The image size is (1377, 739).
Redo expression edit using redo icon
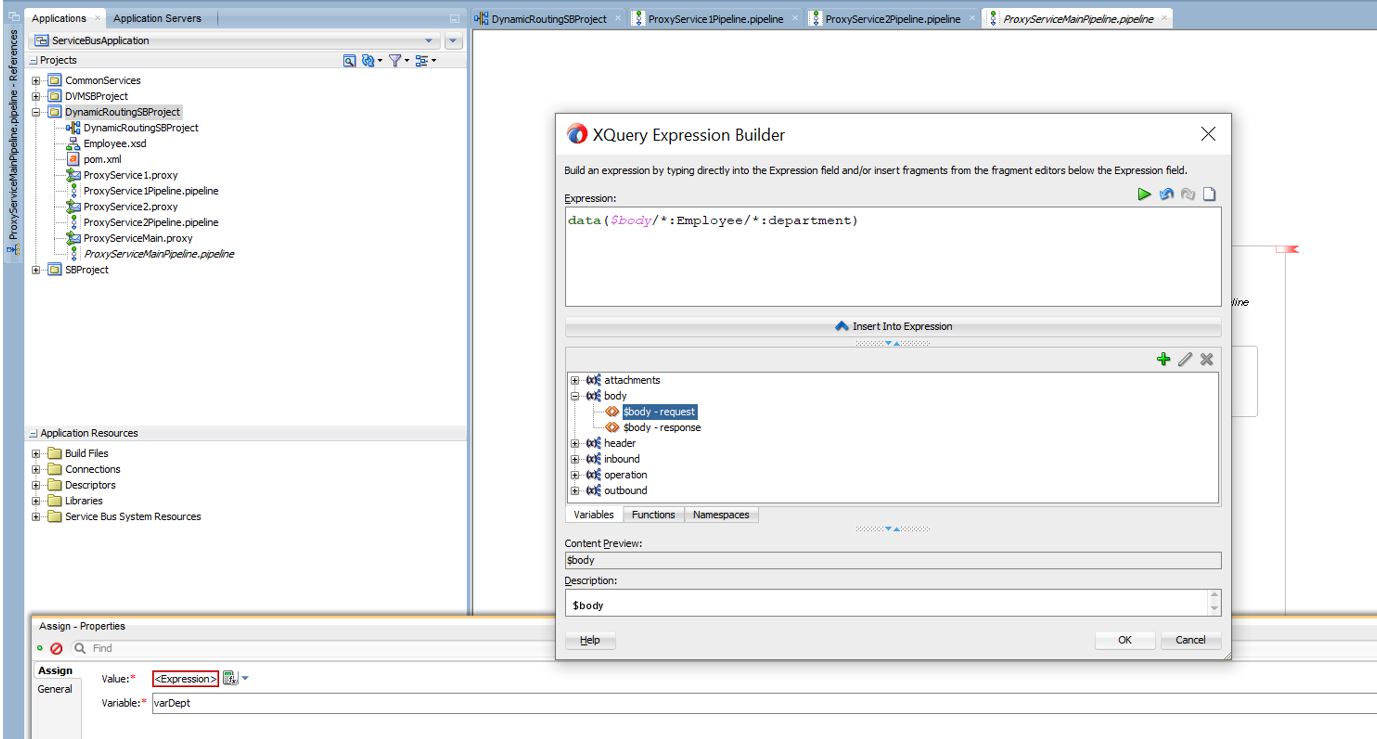coord(1187,194)
